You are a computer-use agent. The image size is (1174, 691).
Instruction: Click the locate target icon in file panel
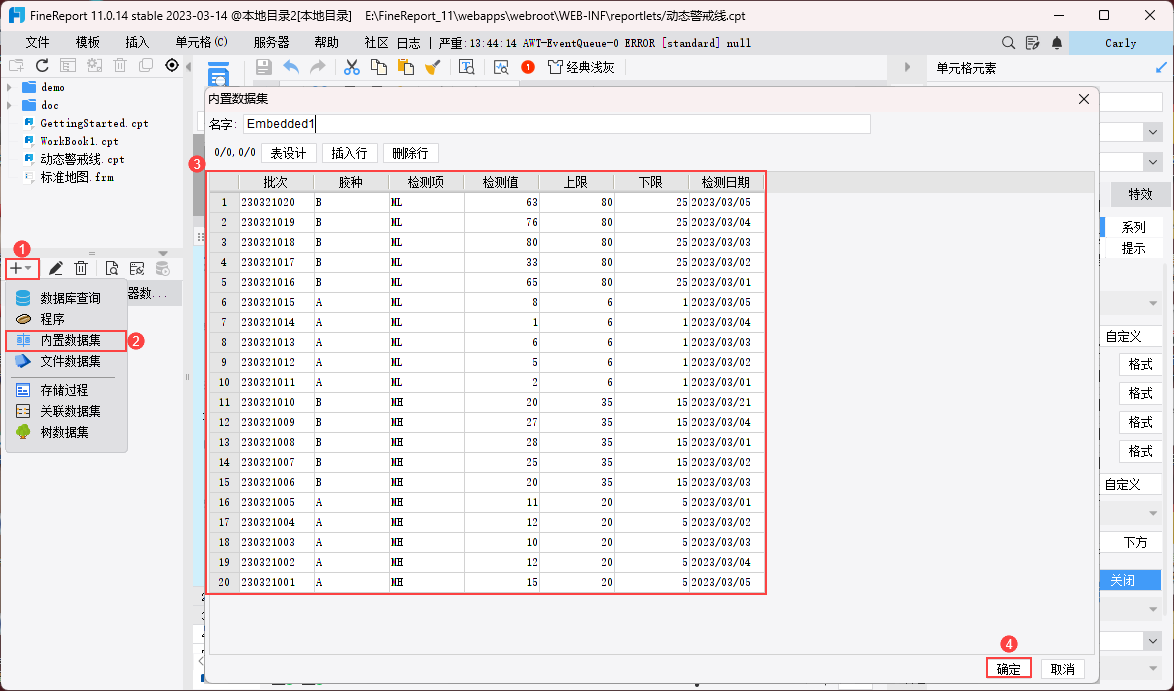(x=172, y=65)
